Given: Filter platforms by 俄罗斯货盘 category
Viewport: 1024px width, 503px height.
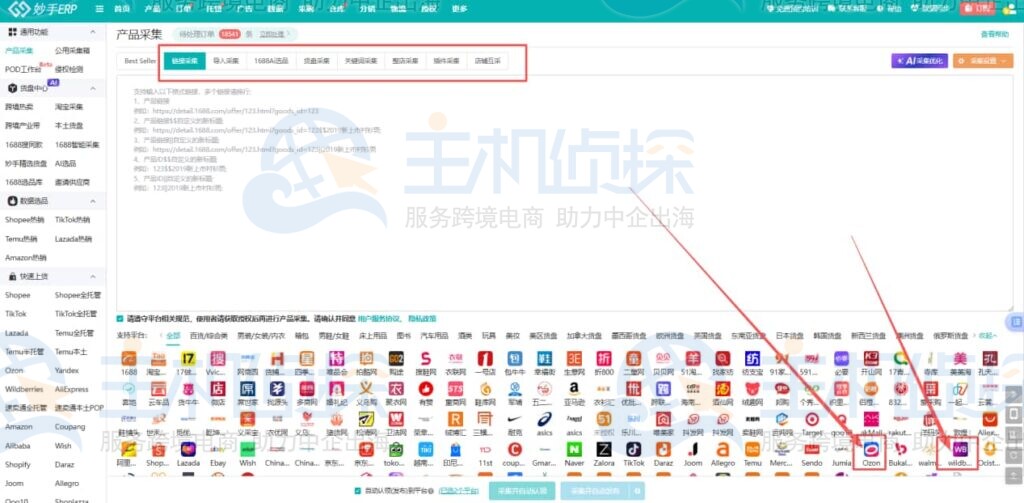Looking at the screenshot, I should pyautogui.click(x=950, y=336).
